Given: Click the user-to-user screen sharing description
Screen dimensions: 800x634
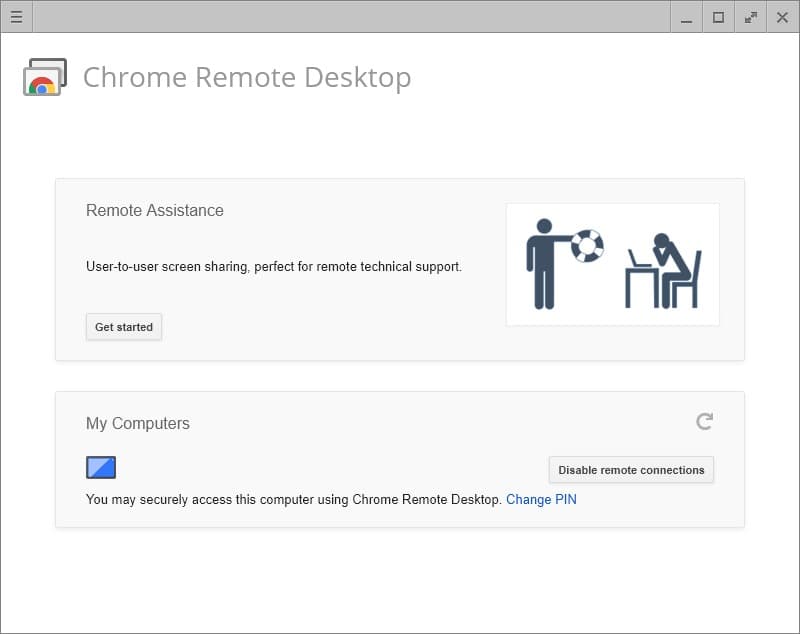Looking at the screenshot, I should pyautogui.click(x=274, y=267).
